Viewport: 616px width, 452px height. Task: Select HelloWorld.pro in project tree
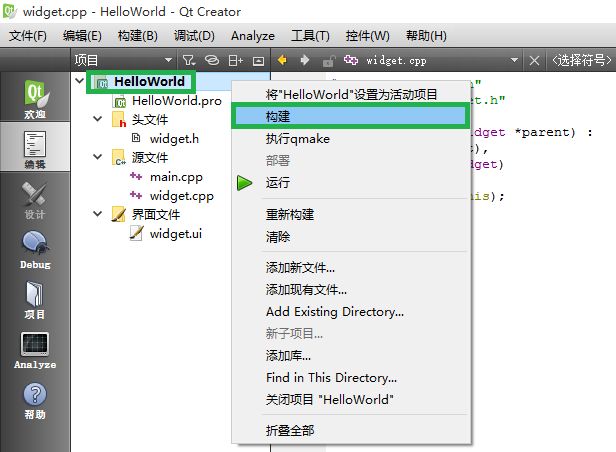coord(177,101)
